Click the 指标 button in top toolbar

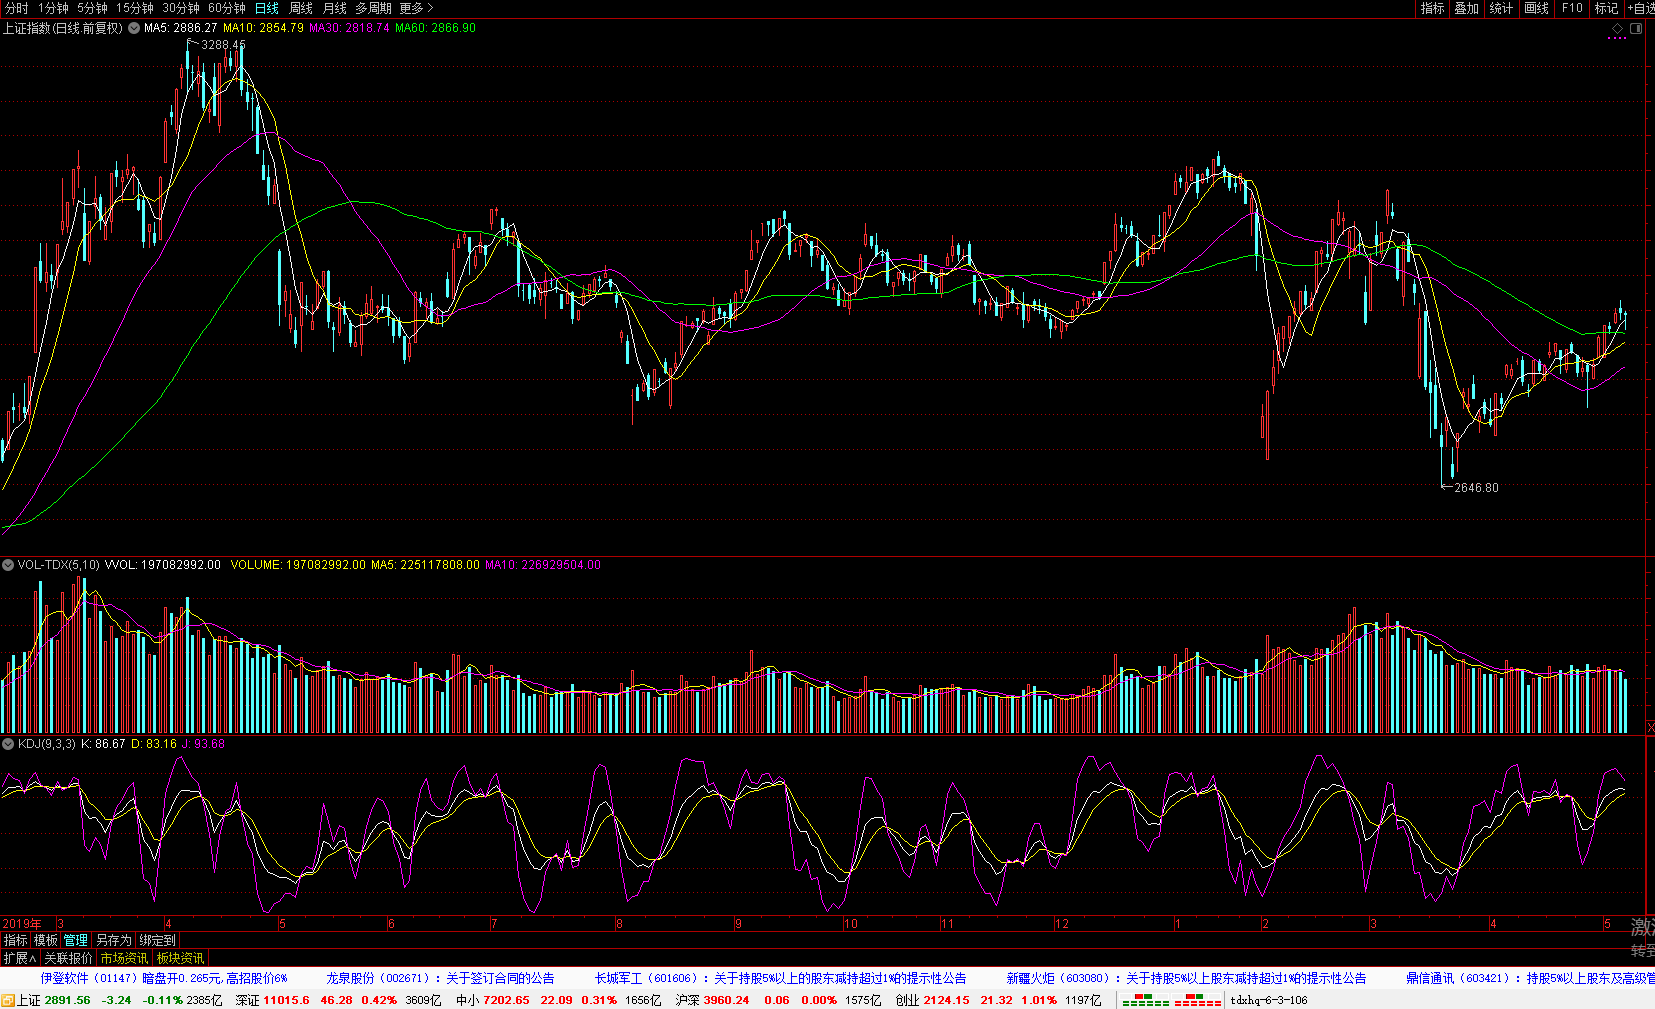click(x=1433, y=8)
